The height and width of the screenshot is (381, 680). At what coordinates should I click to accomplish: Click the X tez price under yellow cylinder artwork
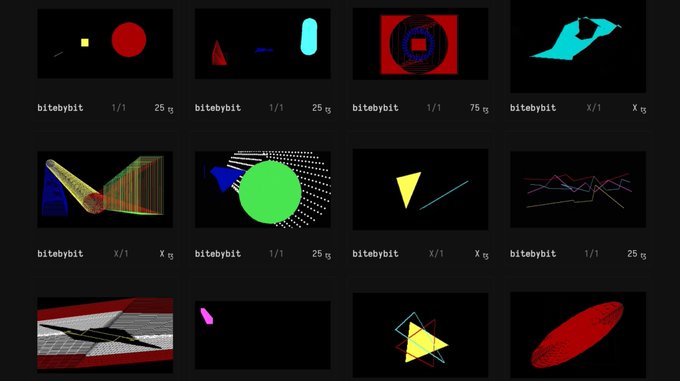tap(166, 254)
